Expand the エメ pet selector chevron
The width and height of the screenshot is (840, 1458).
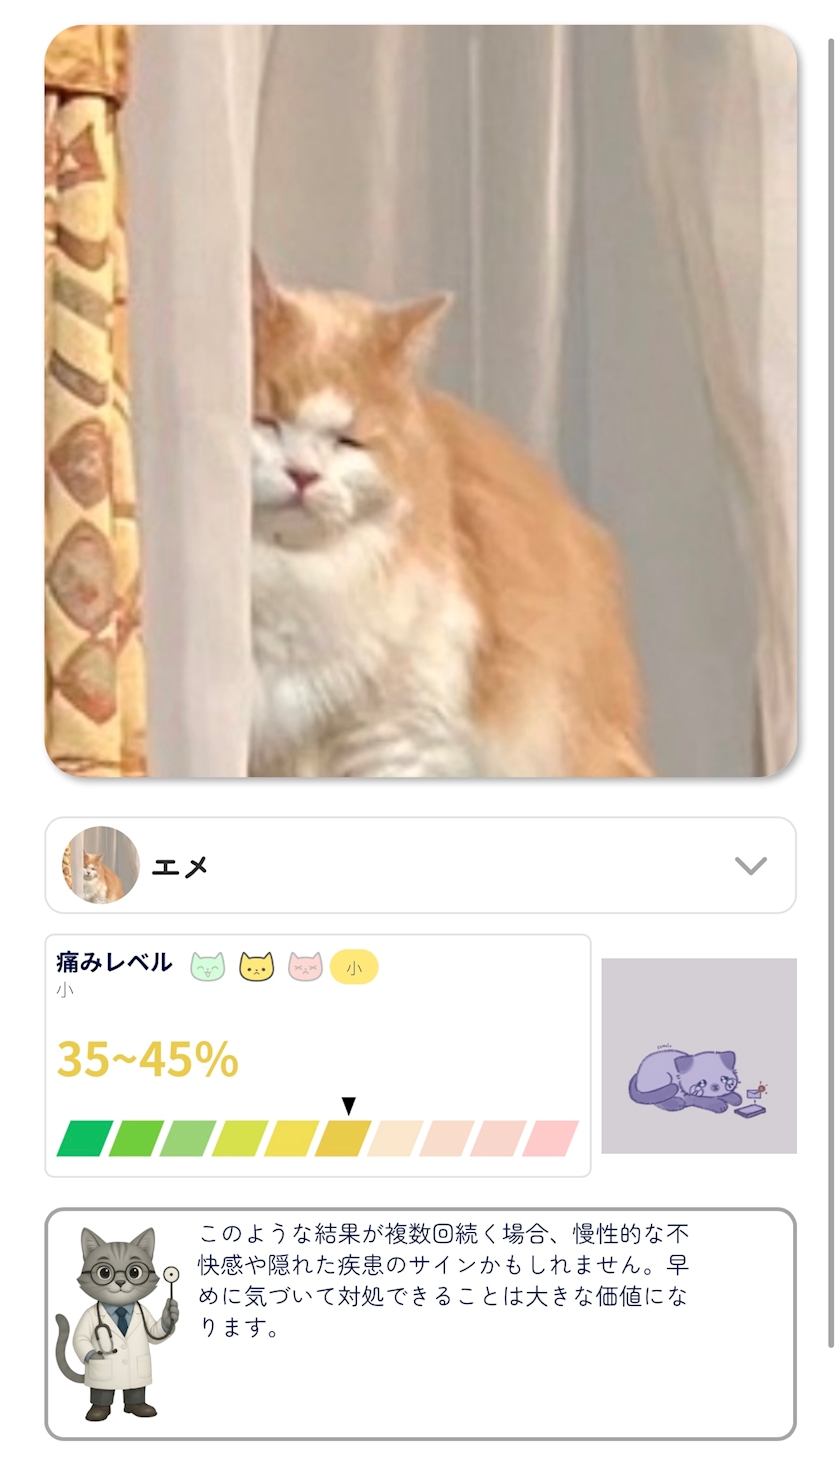(751, 865)
